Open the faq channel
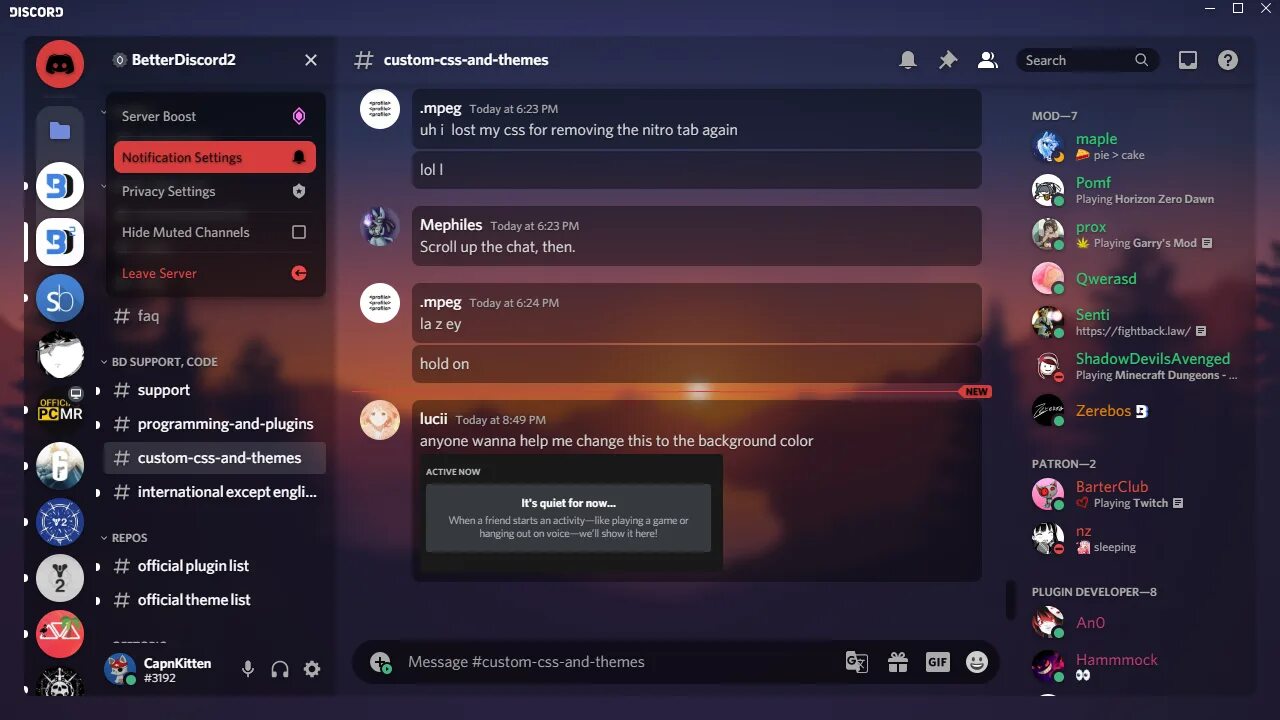Image resolution: width=1280 pixels, height=720 pixels. coord(215,316)
